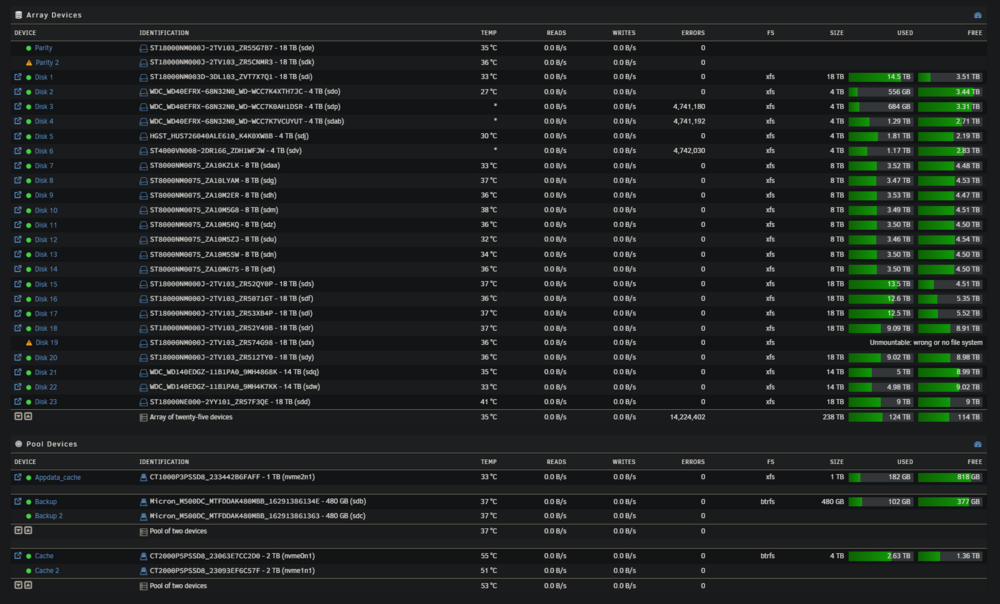The image size is (1000, 604).
Task: Click the 238 TB array total size value
Action: pyautogui.click(x=833, y=417)
